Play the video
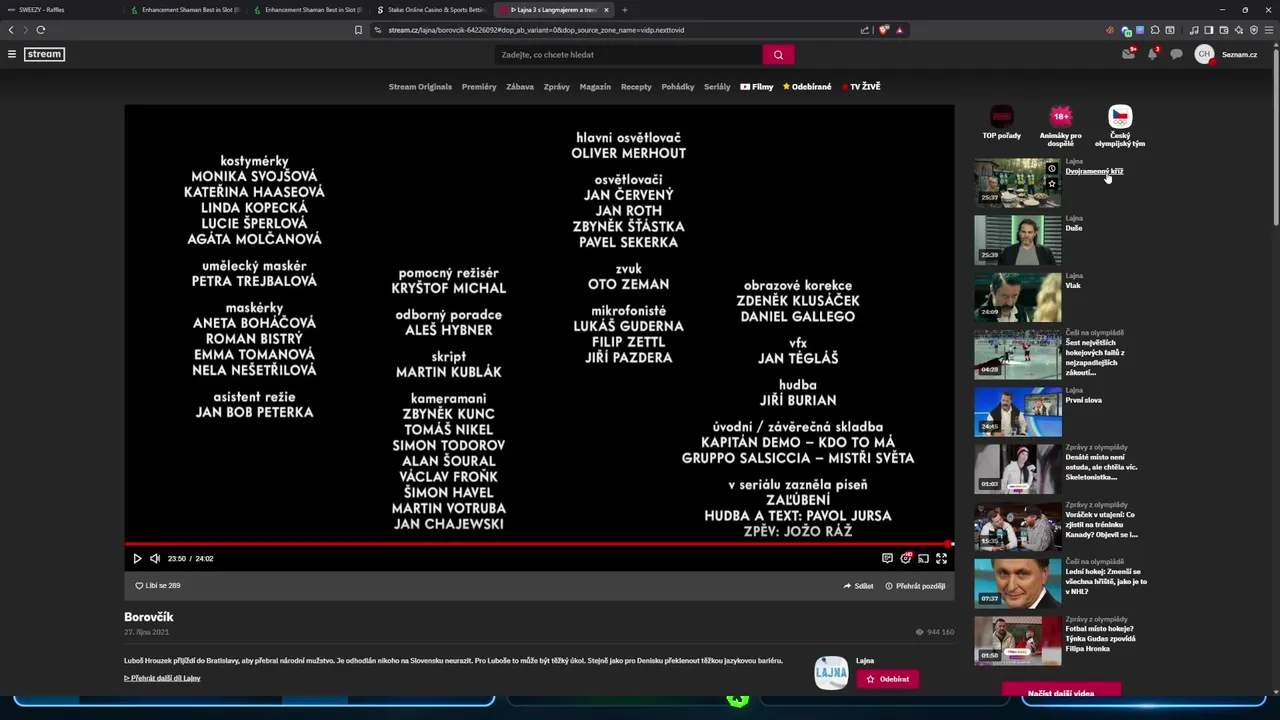1280x720 pixels. click(x=137, y=559)
